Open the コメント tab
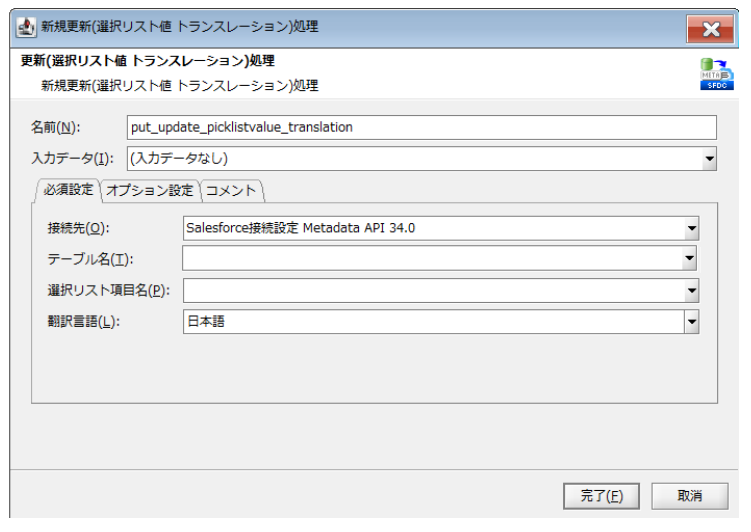 pos(231,190)
